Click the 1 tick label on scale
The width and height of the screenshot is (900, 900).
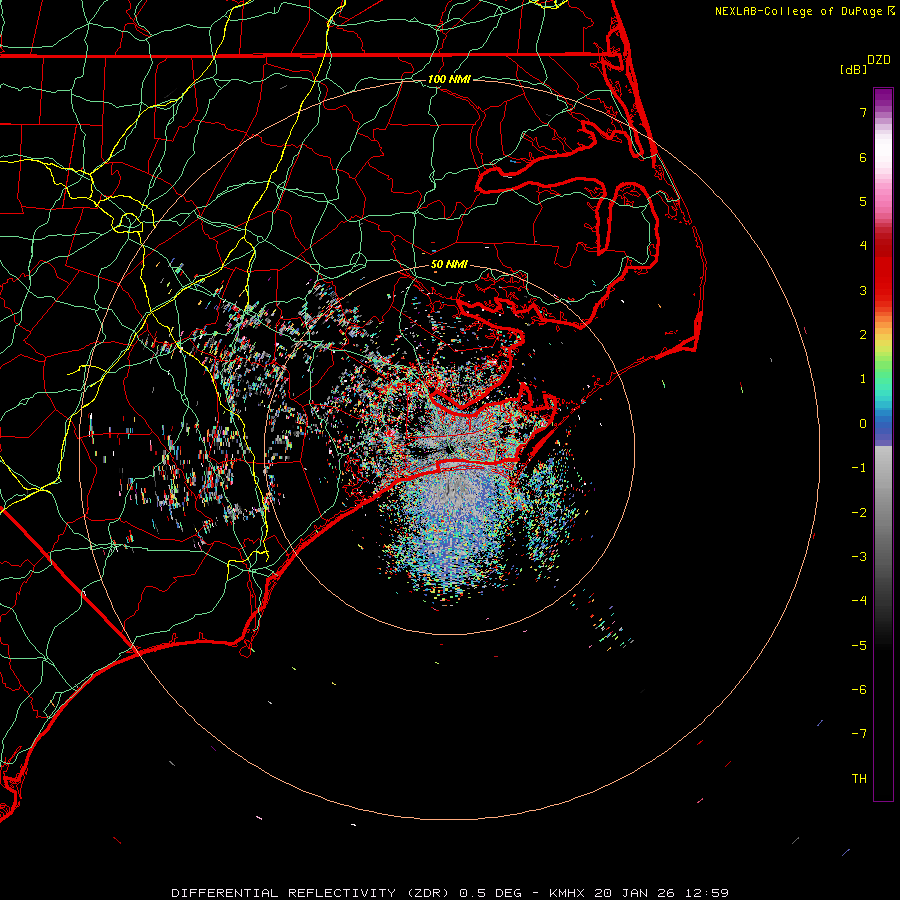tap(863, 379)
